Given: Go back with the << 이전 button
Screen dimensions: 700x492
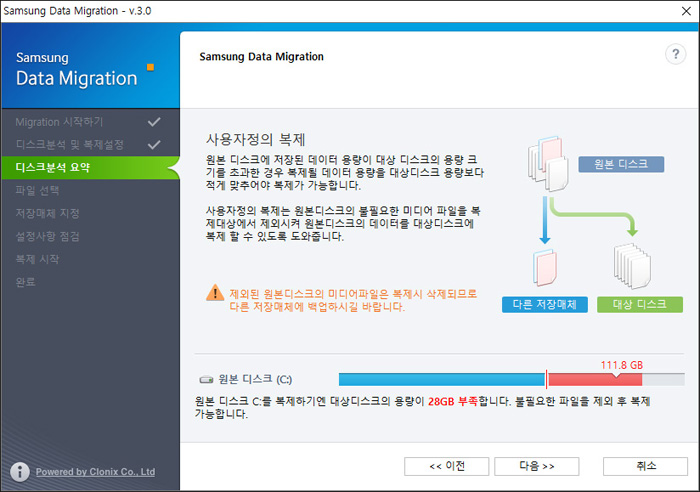Looking at the screenshot, I should 446,466.
